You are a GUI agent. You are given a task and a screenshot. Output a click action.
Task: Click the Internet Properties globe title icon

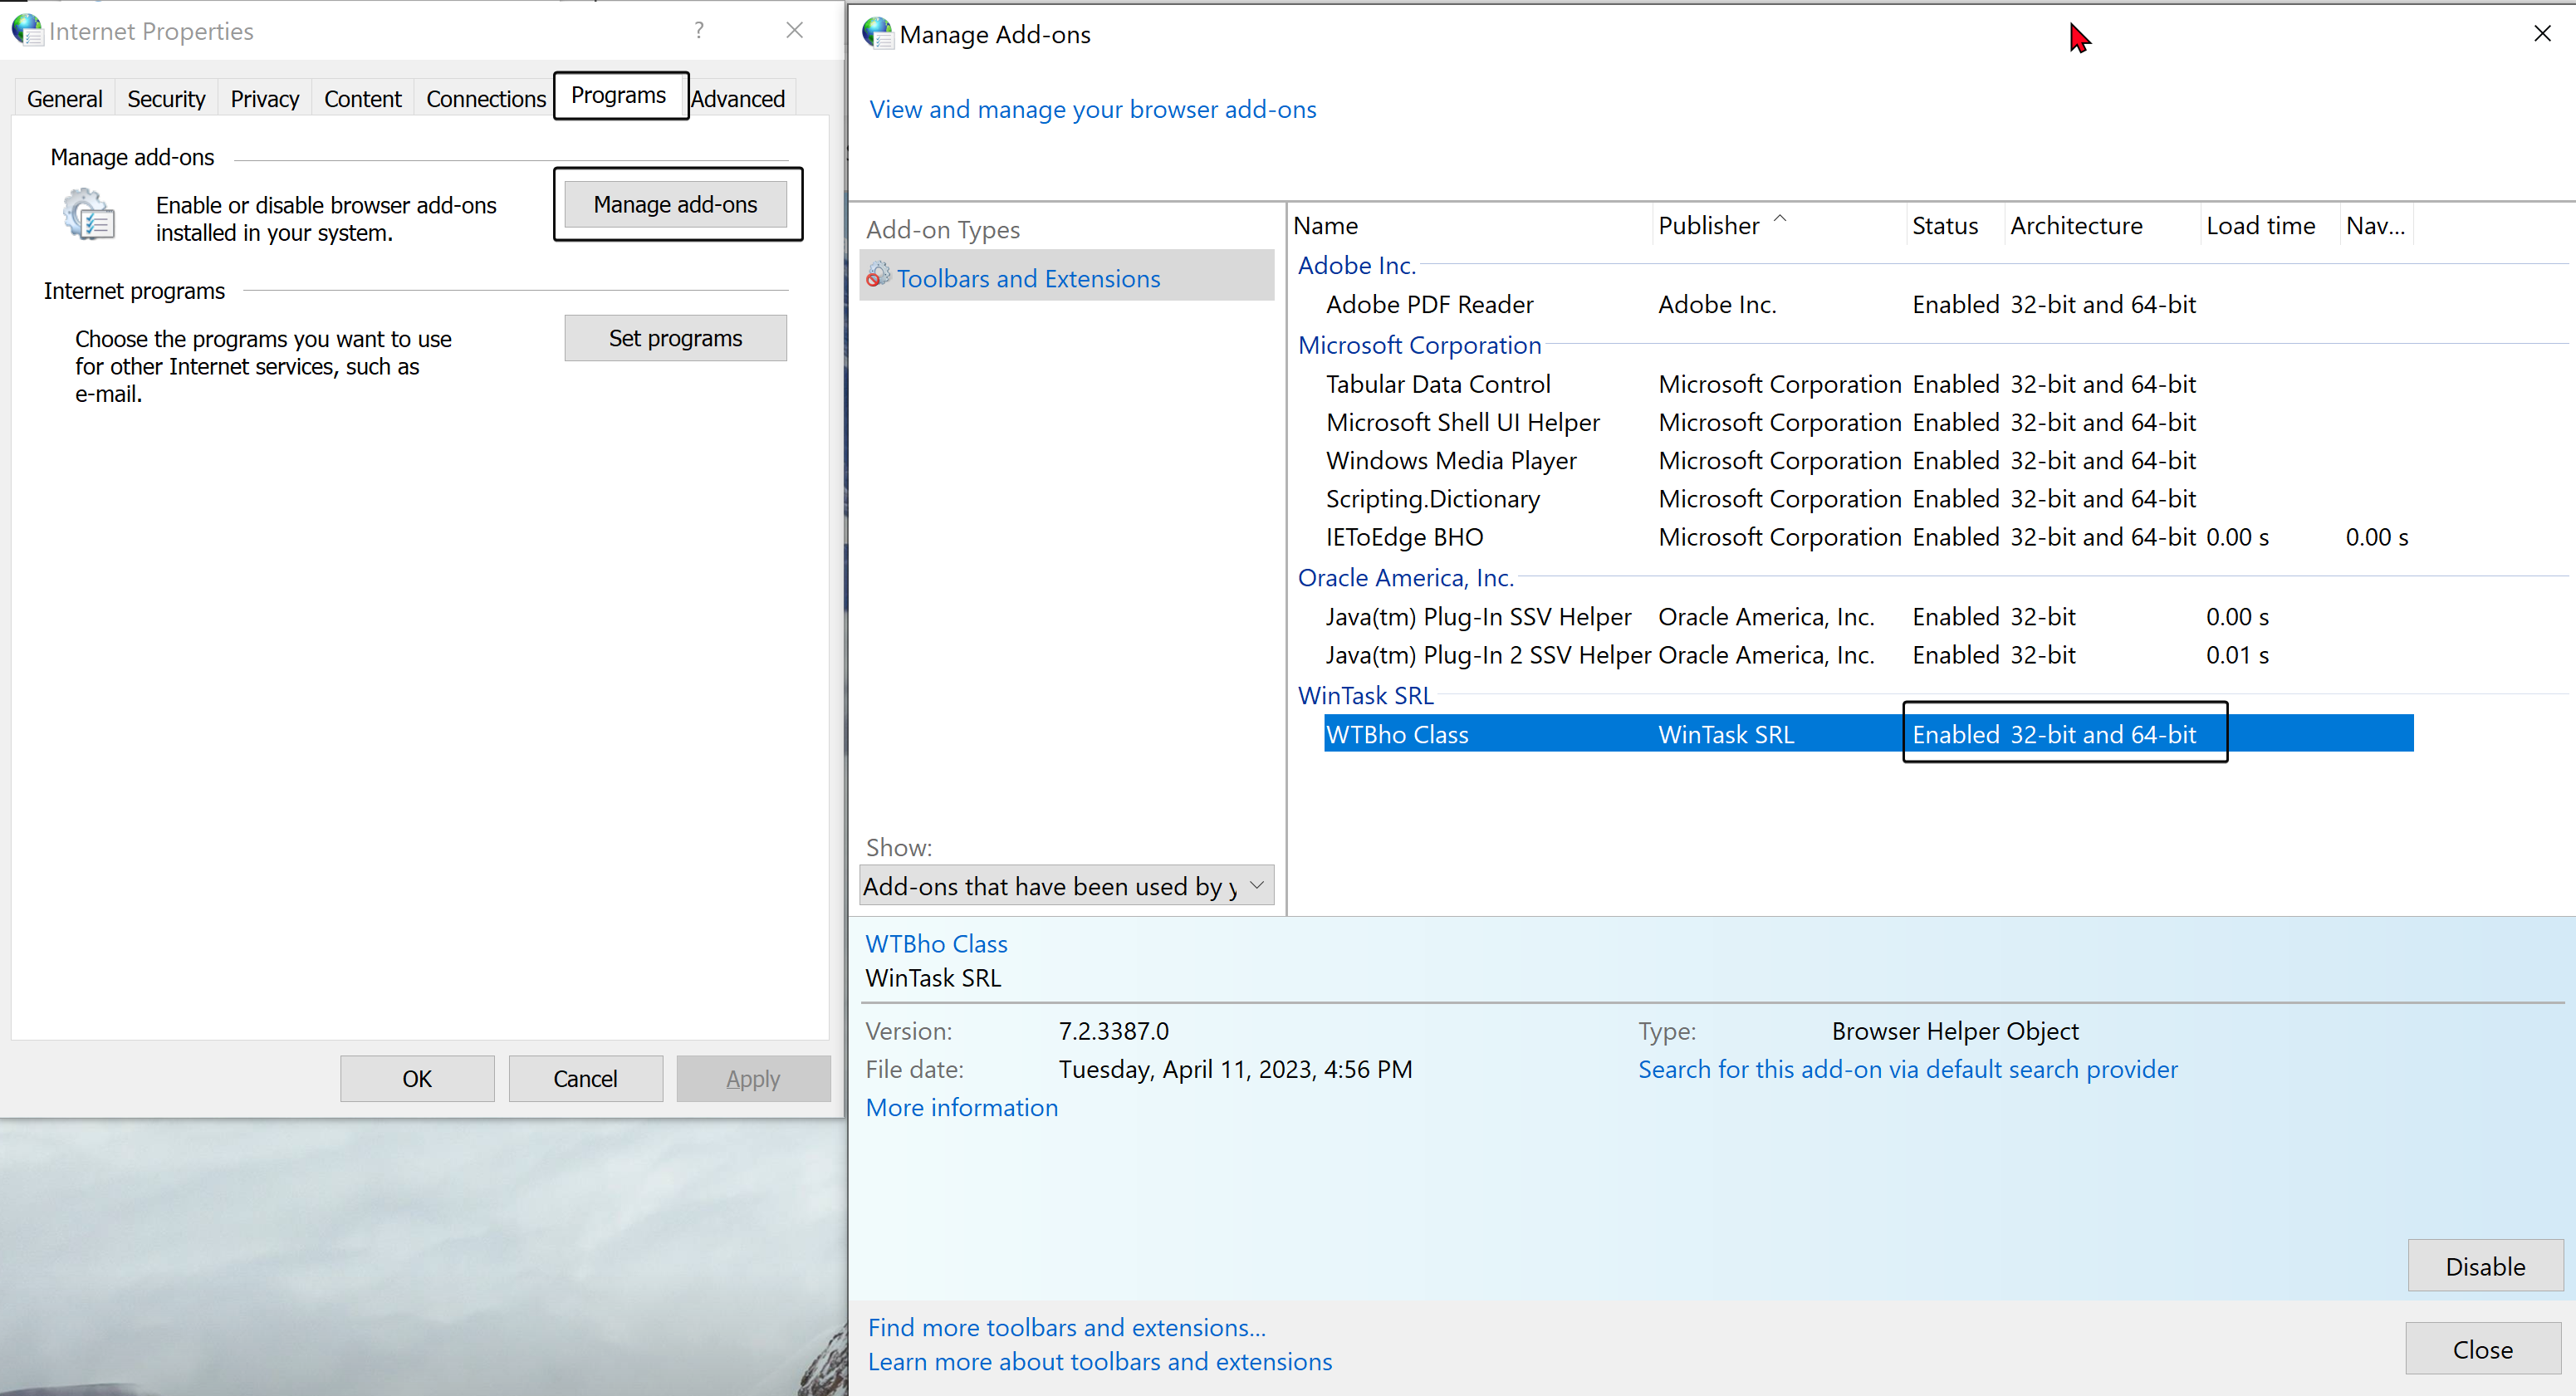pos(27,30)
